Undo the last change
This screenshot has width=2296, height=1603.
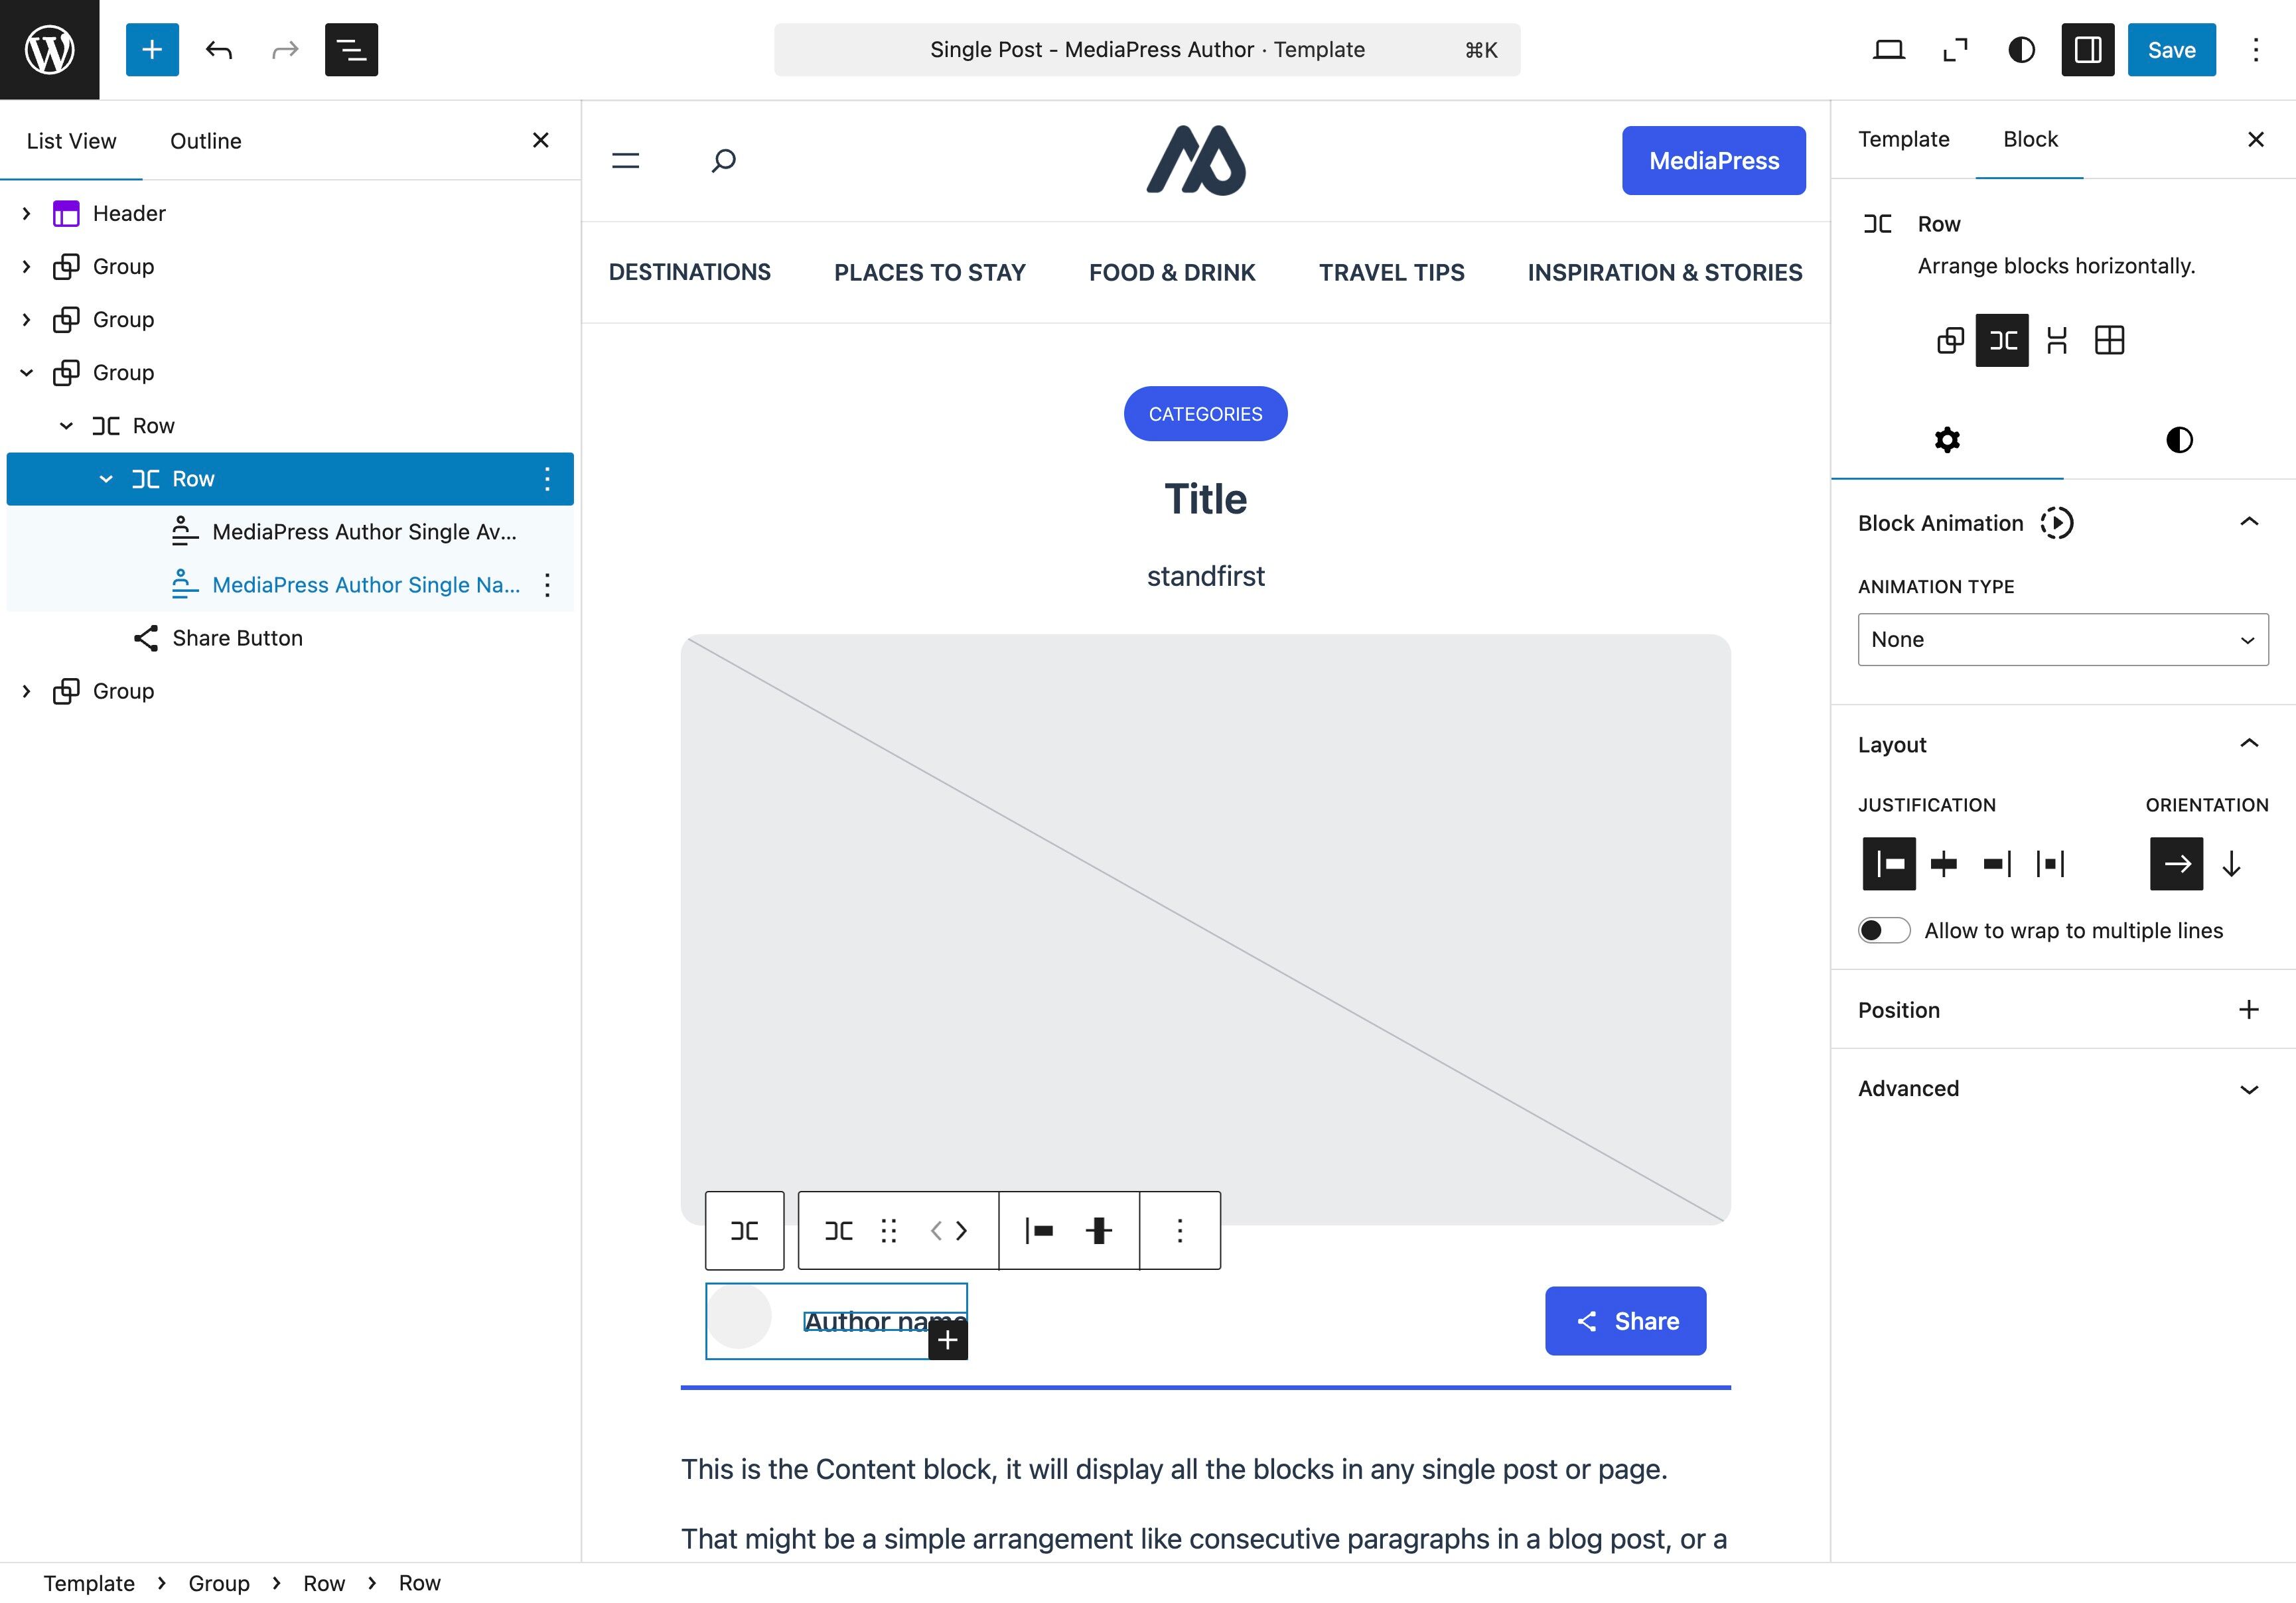tap(219, 50)
